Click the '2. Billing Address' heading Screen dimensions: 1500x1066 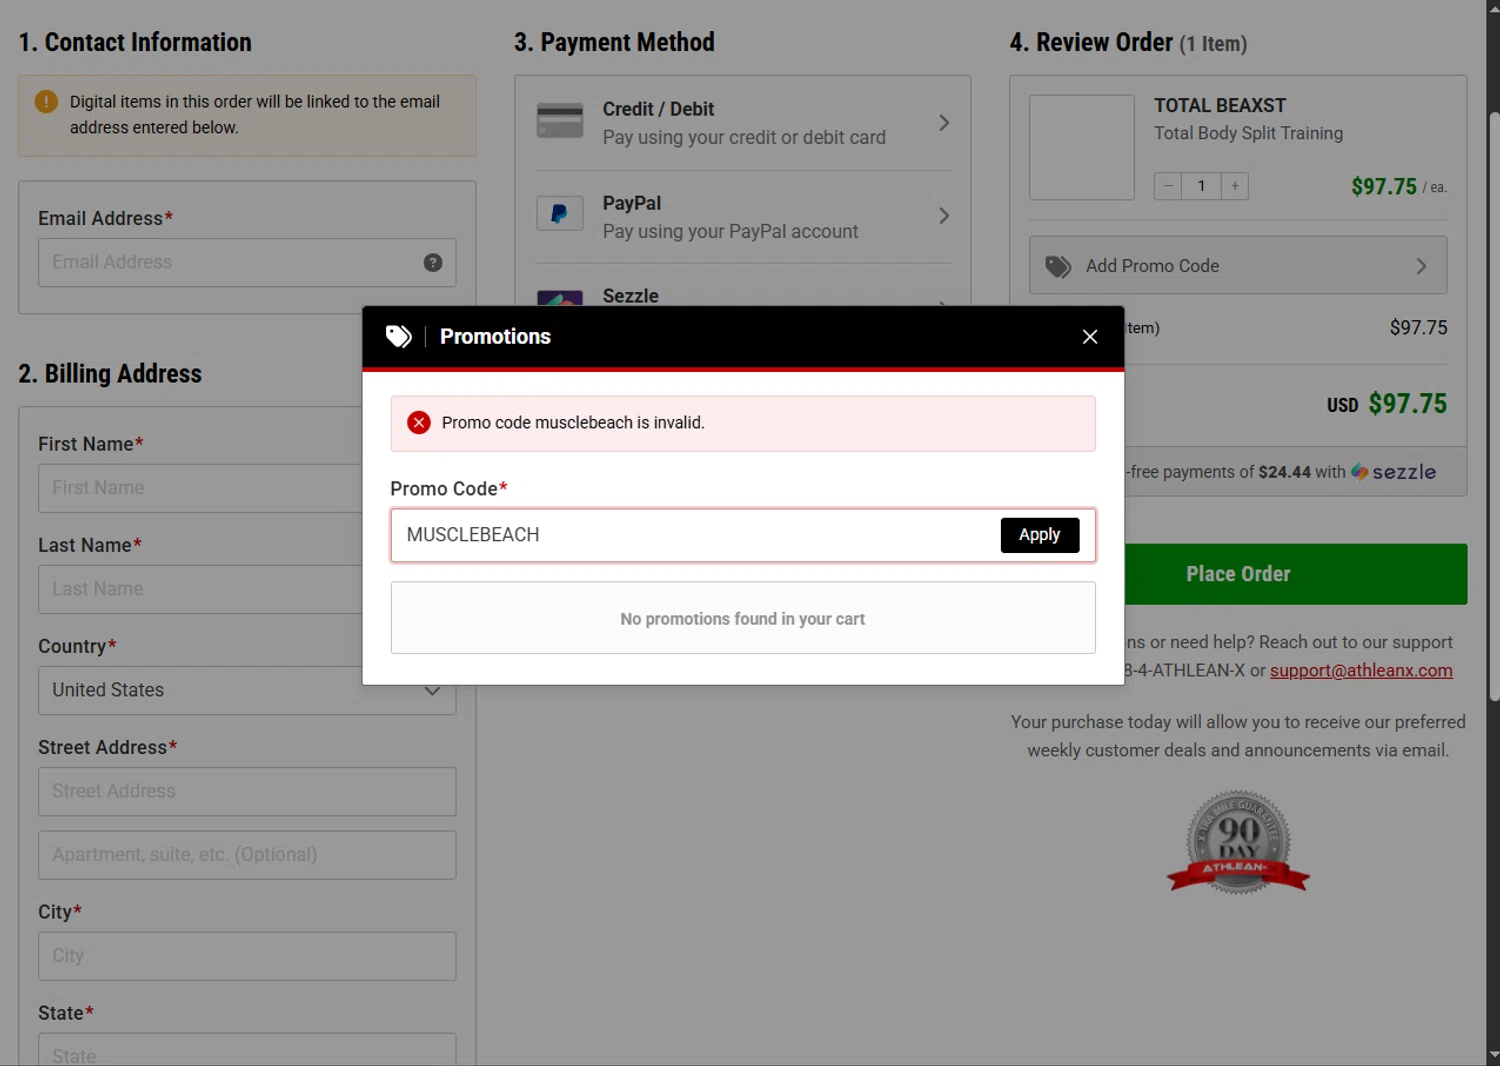coord(110,374)
